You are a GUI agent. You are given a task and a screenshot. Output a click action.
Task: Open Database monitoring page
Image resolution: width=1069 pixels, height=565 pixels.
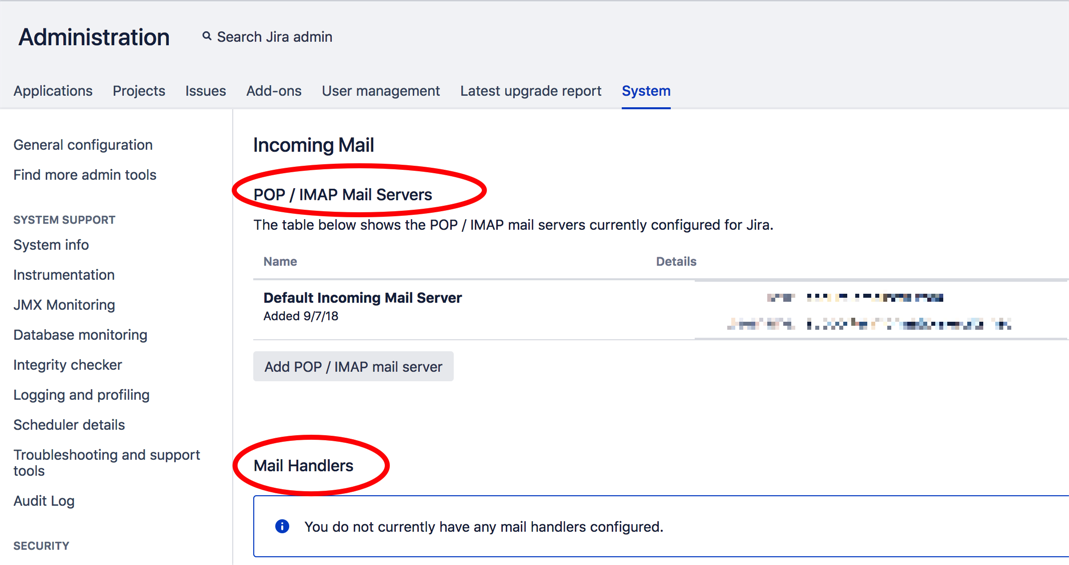click(80, 335)
